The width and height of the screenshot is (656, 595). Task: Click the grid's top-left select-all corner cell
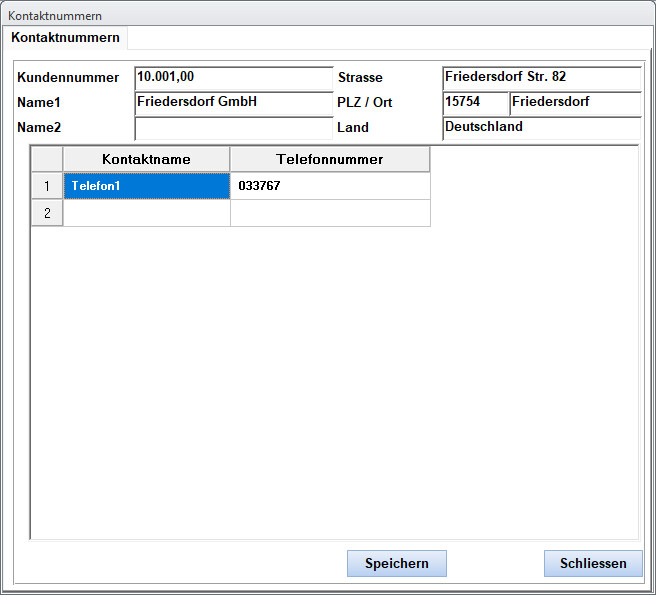pos(47,159)
